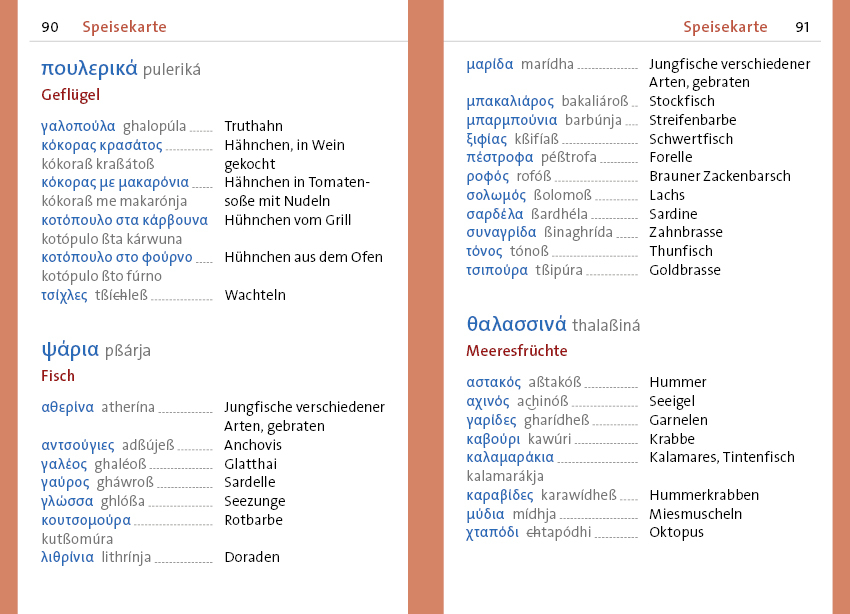This screenshot has height=614, width=850.
Task: Select the Greek word γλώσσα
Action: (x=67, y=501)
